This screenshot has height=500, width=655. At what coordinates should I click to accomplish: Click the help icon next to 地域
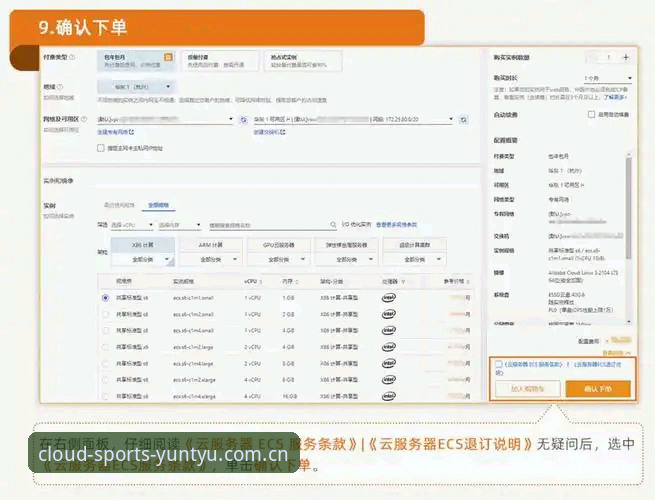(x=60, y=87)
